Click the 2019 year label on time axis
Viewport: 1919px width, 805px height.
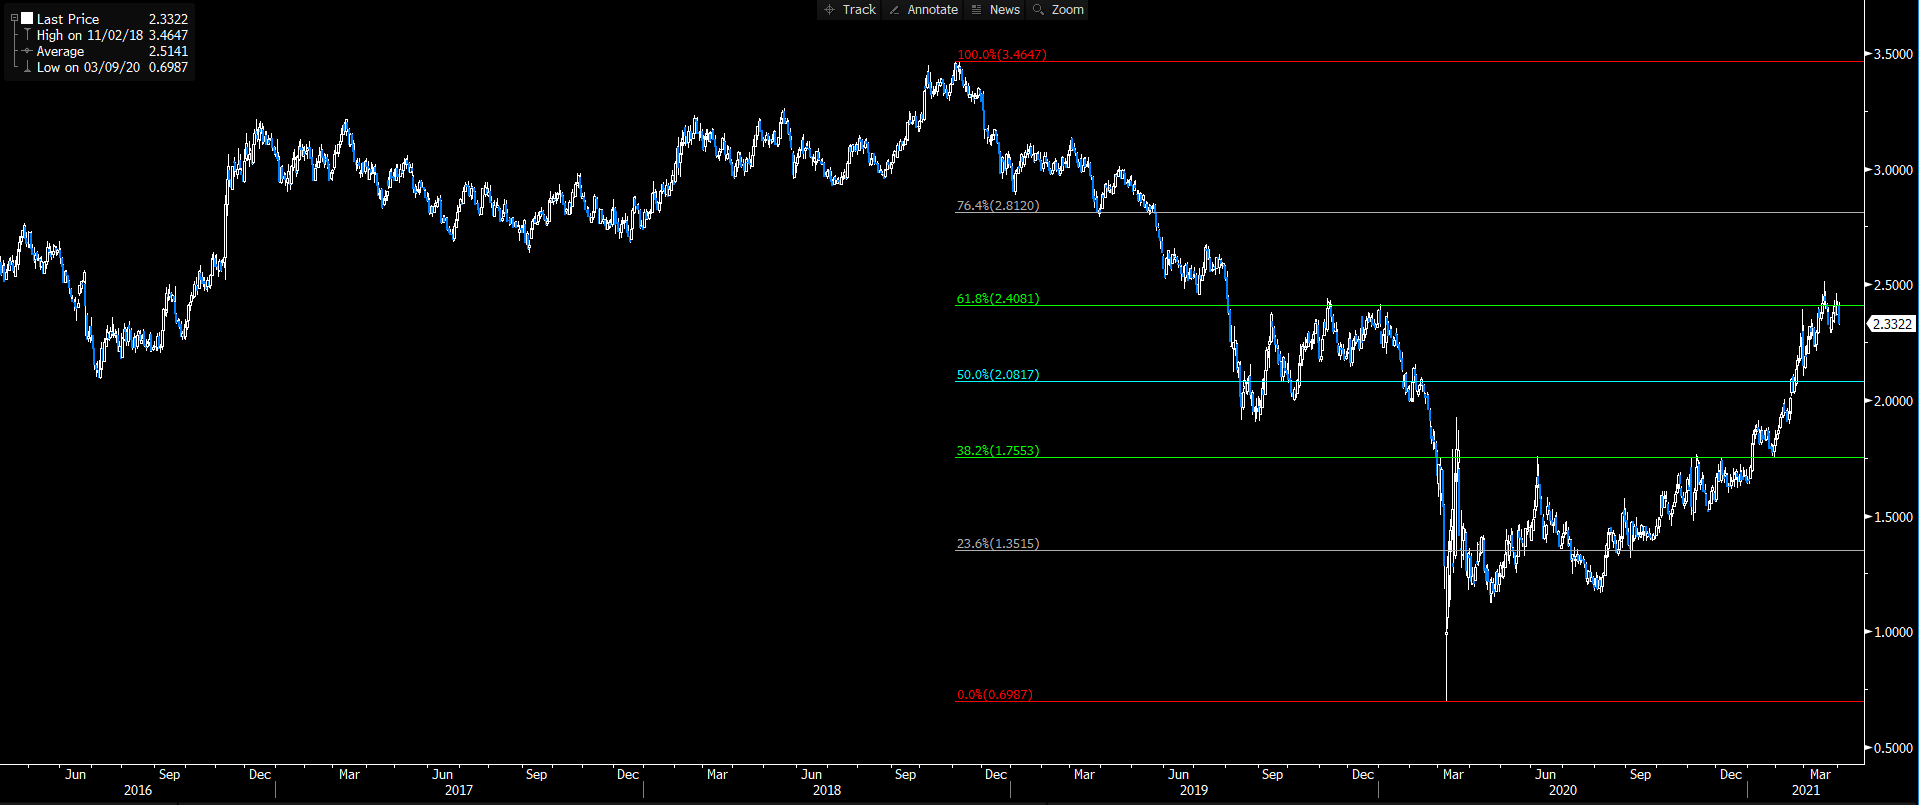click(1194, 791)
